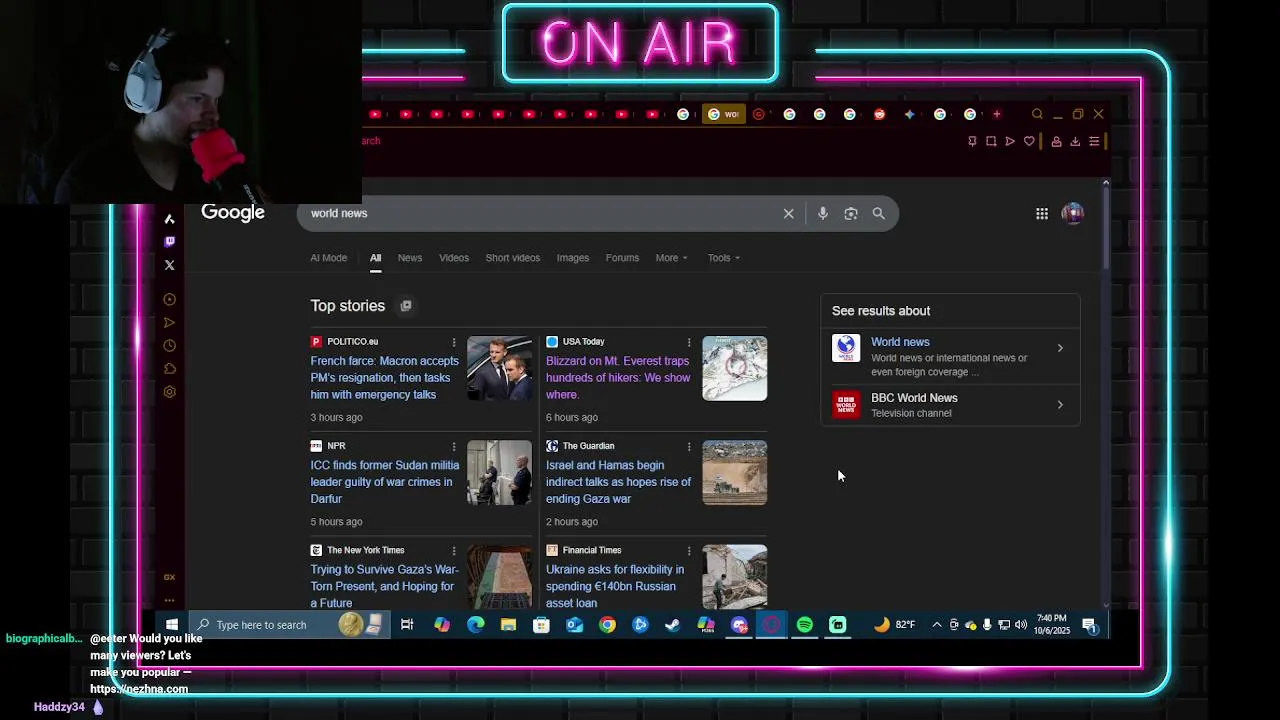Image resolution: width=1280 pixels, height=720 pixels.
Task: Open 'Ukraine asks for flexibility' story
Action: click(615, 586)
